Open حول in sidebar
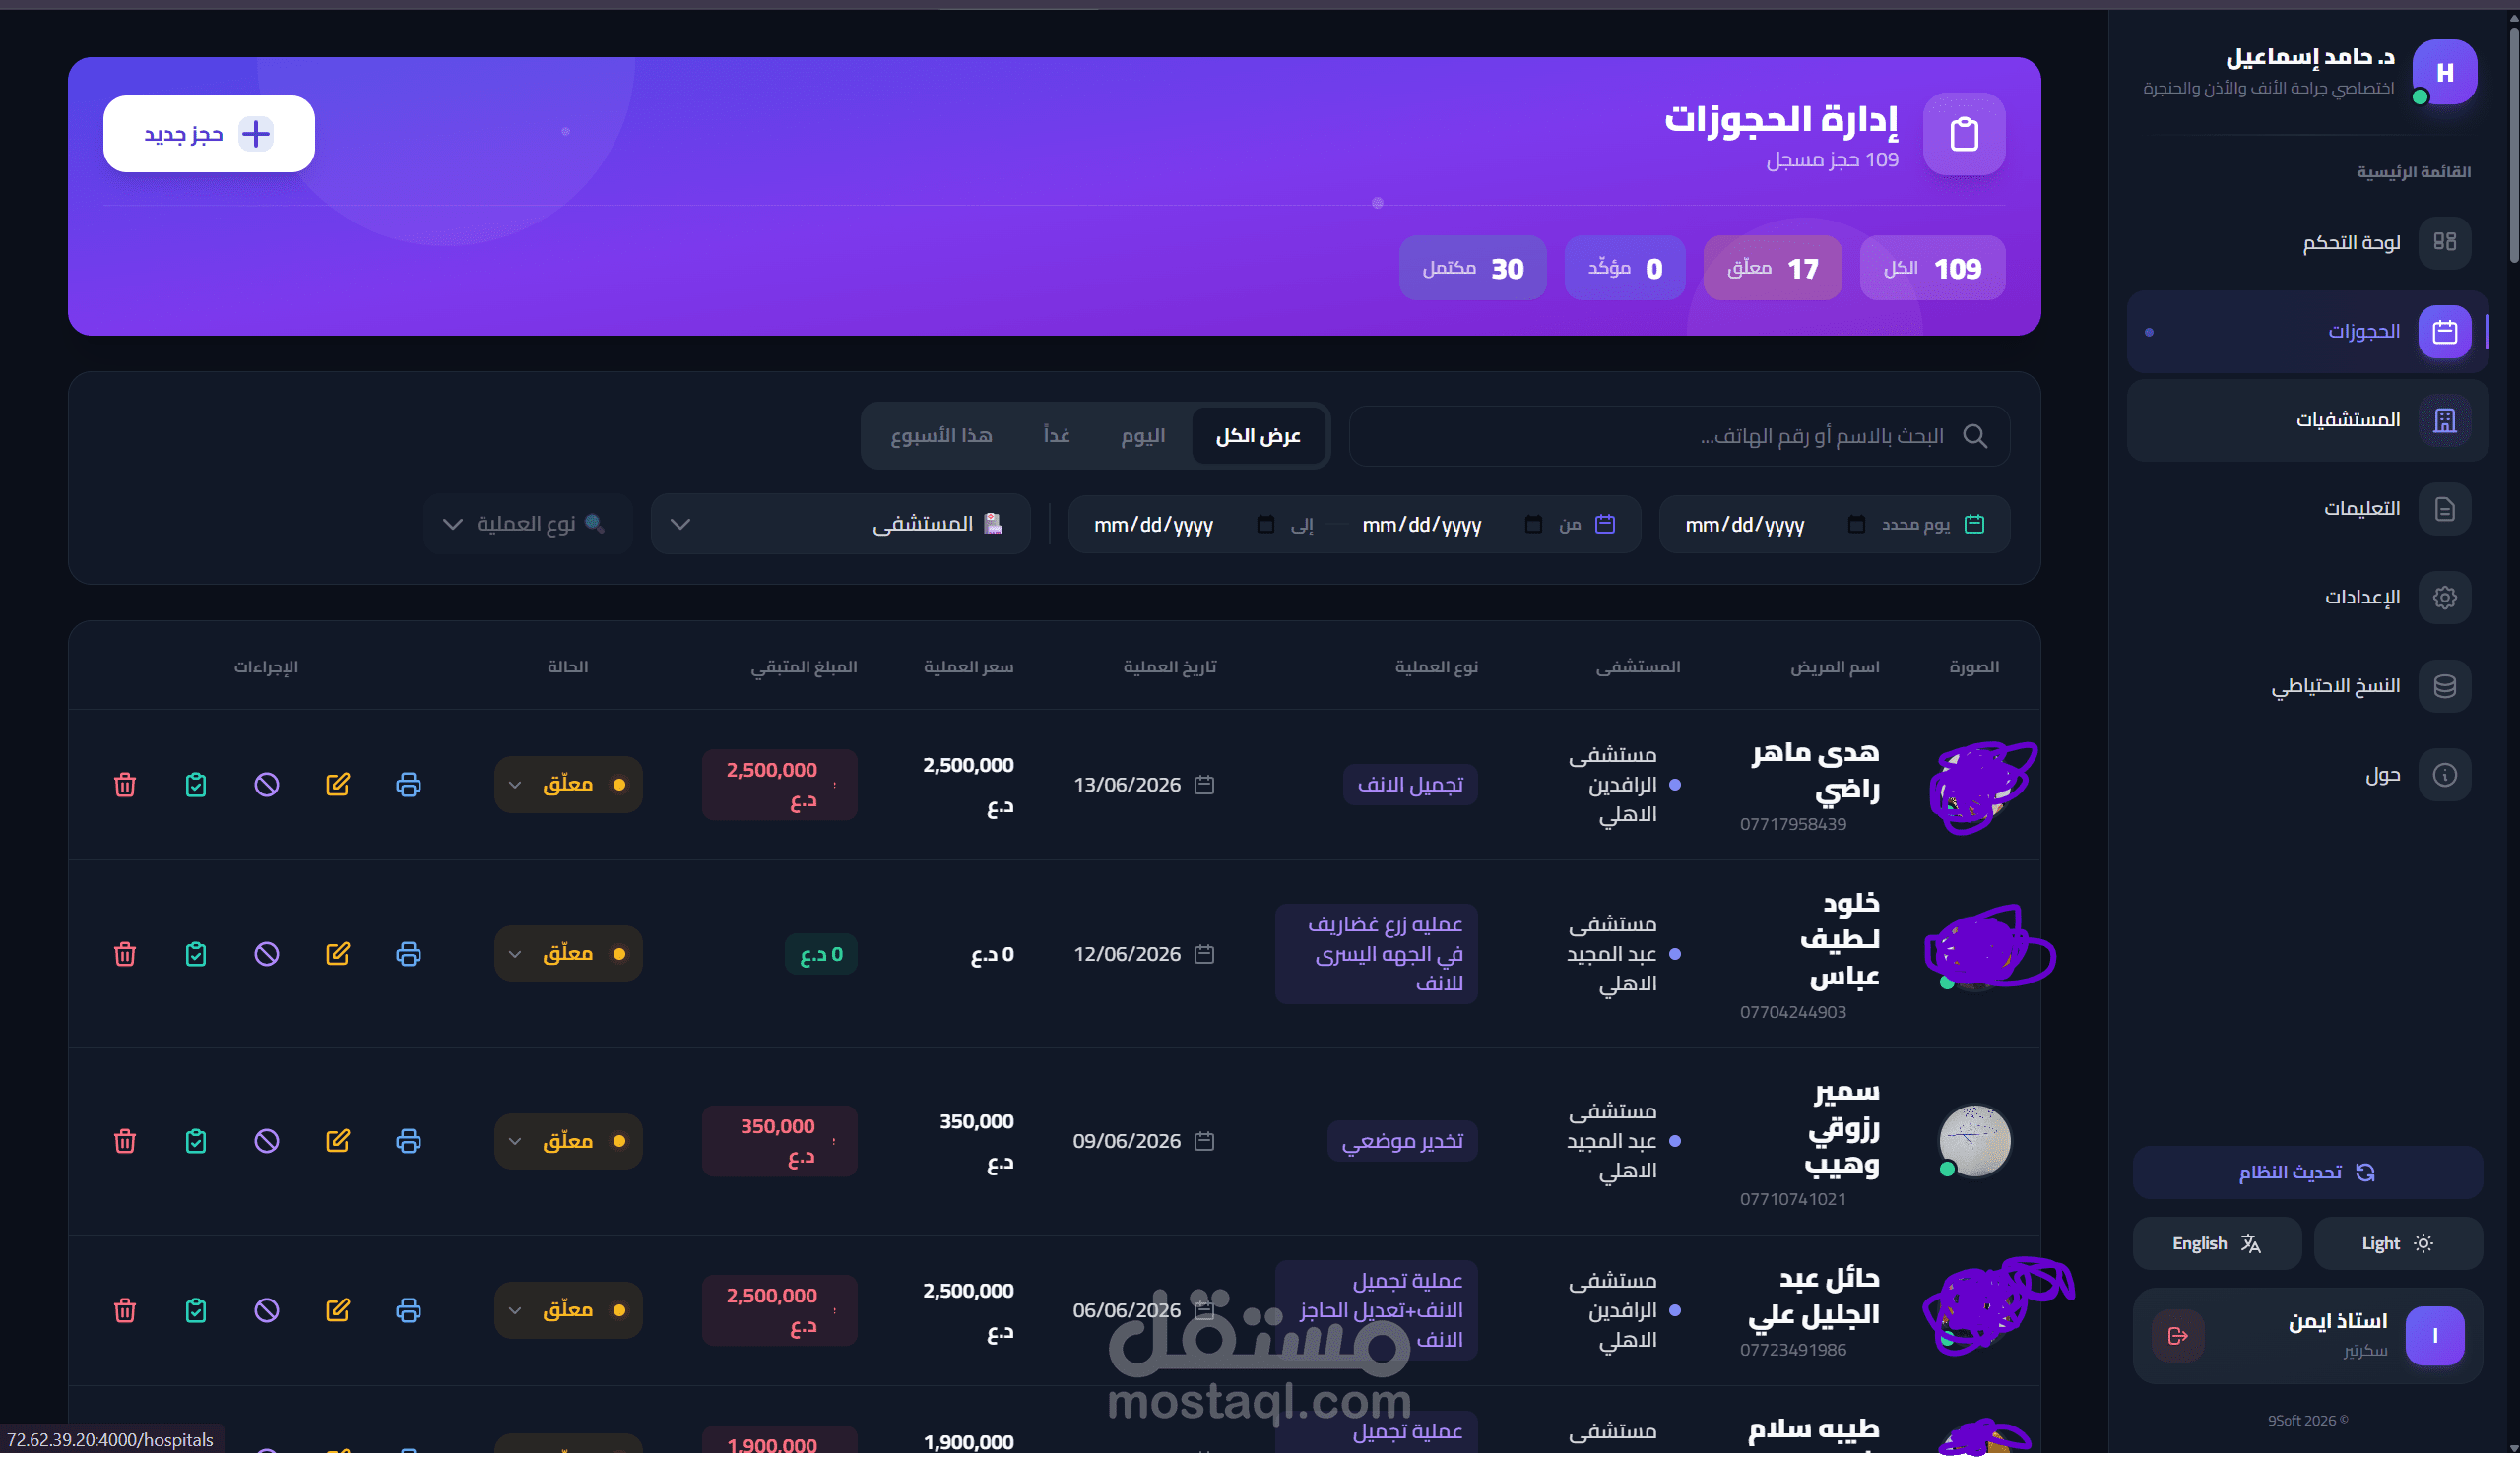The height and width of the screenshot is (1458, 2520). (2307, 775)
